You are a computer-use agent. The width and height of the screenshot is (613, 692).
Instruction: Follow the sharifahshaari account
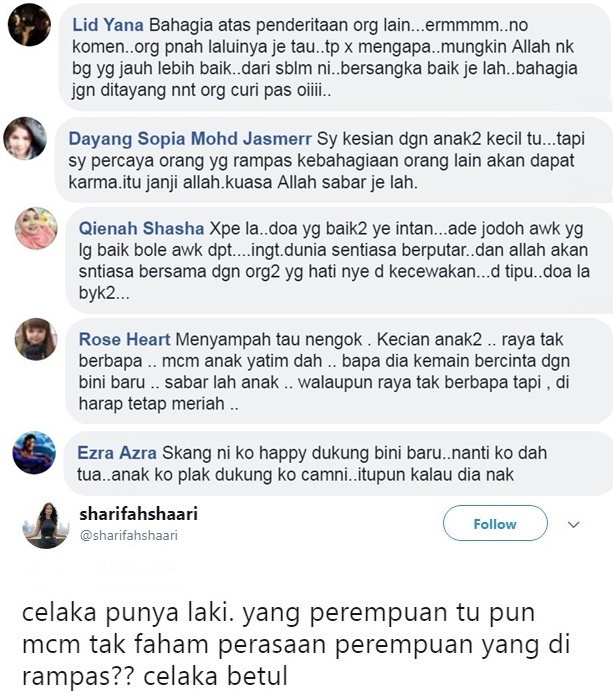[495, 524]
